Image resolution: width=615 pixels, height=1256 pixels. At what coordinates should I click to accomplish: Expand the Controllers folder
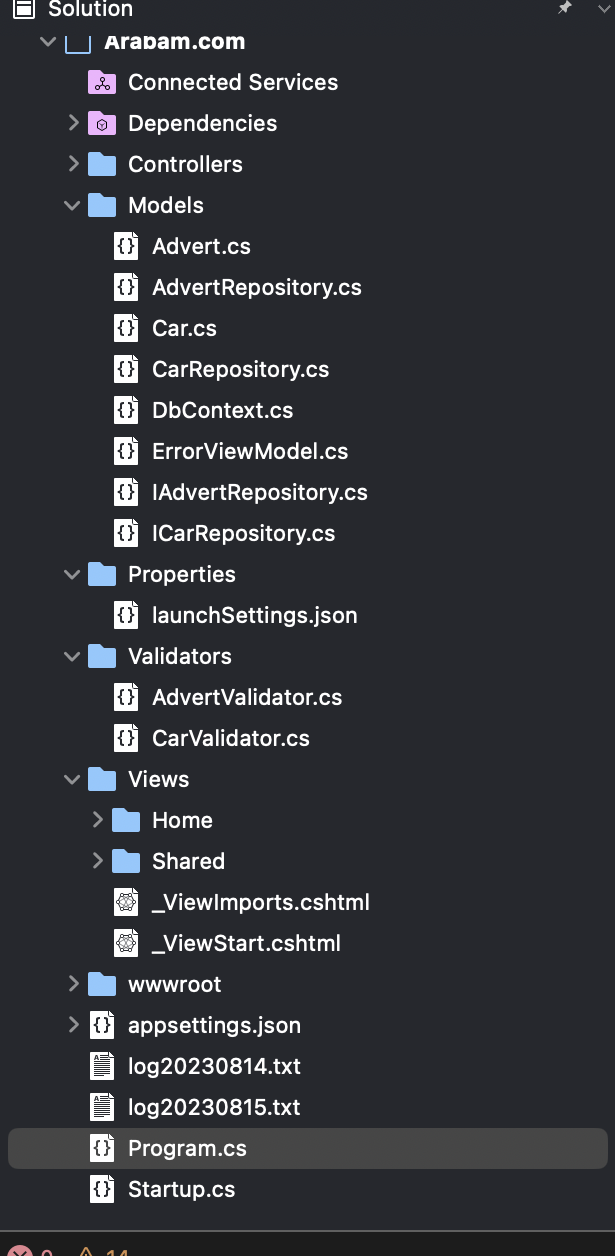pyautogui.click(x=73, y=164)
